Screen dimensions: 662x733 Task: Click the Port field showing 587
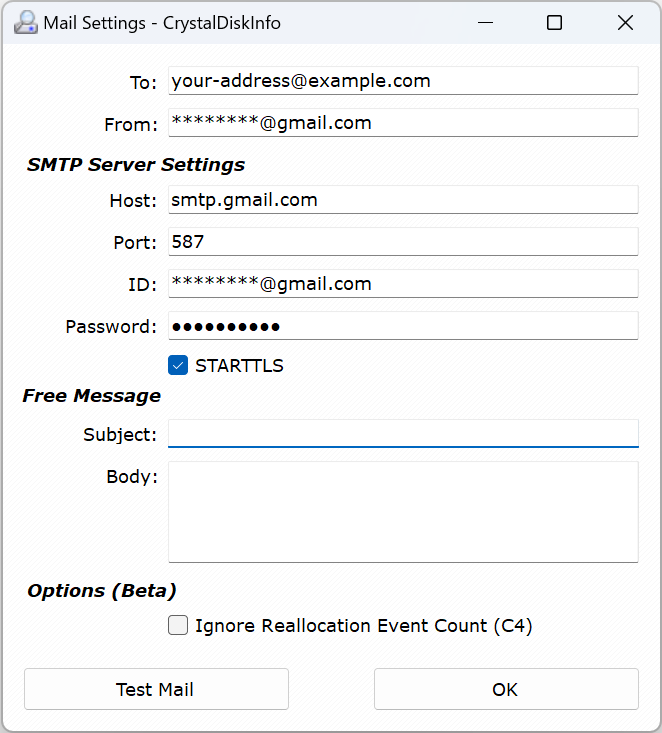pos(403,242)
